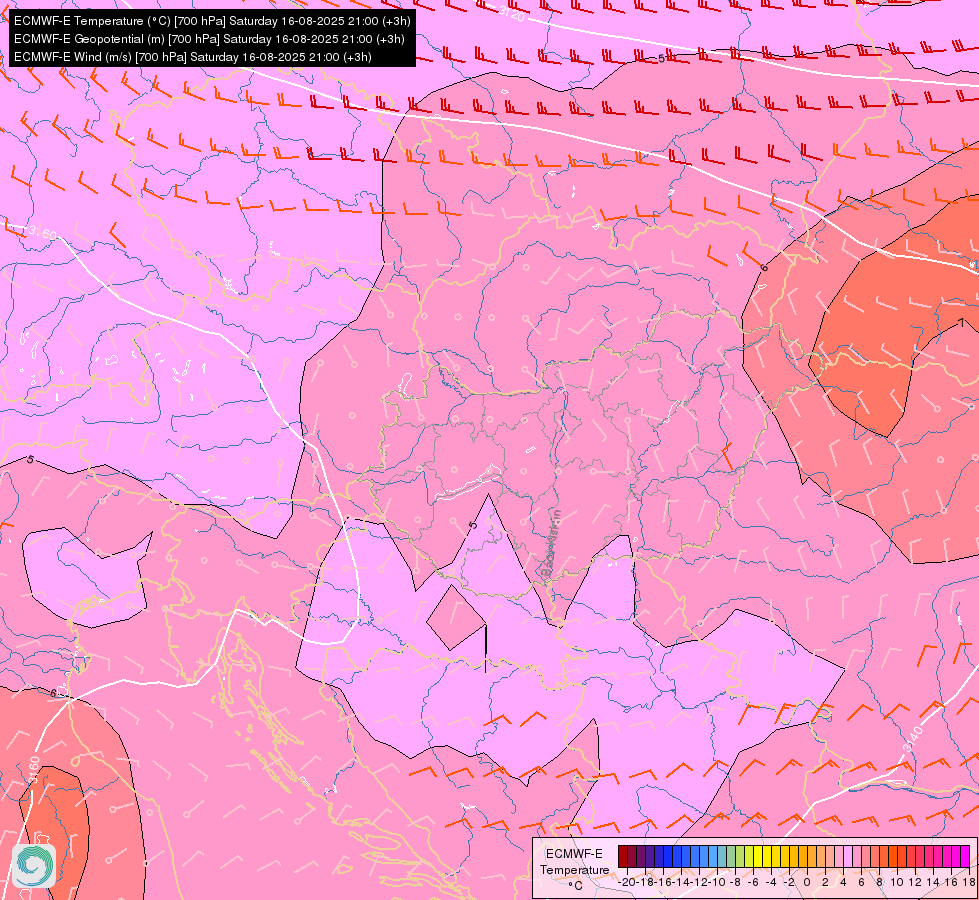Click the legend tick value -20
The width and height of the screenshot is (979, 900).
click(627, 882)
